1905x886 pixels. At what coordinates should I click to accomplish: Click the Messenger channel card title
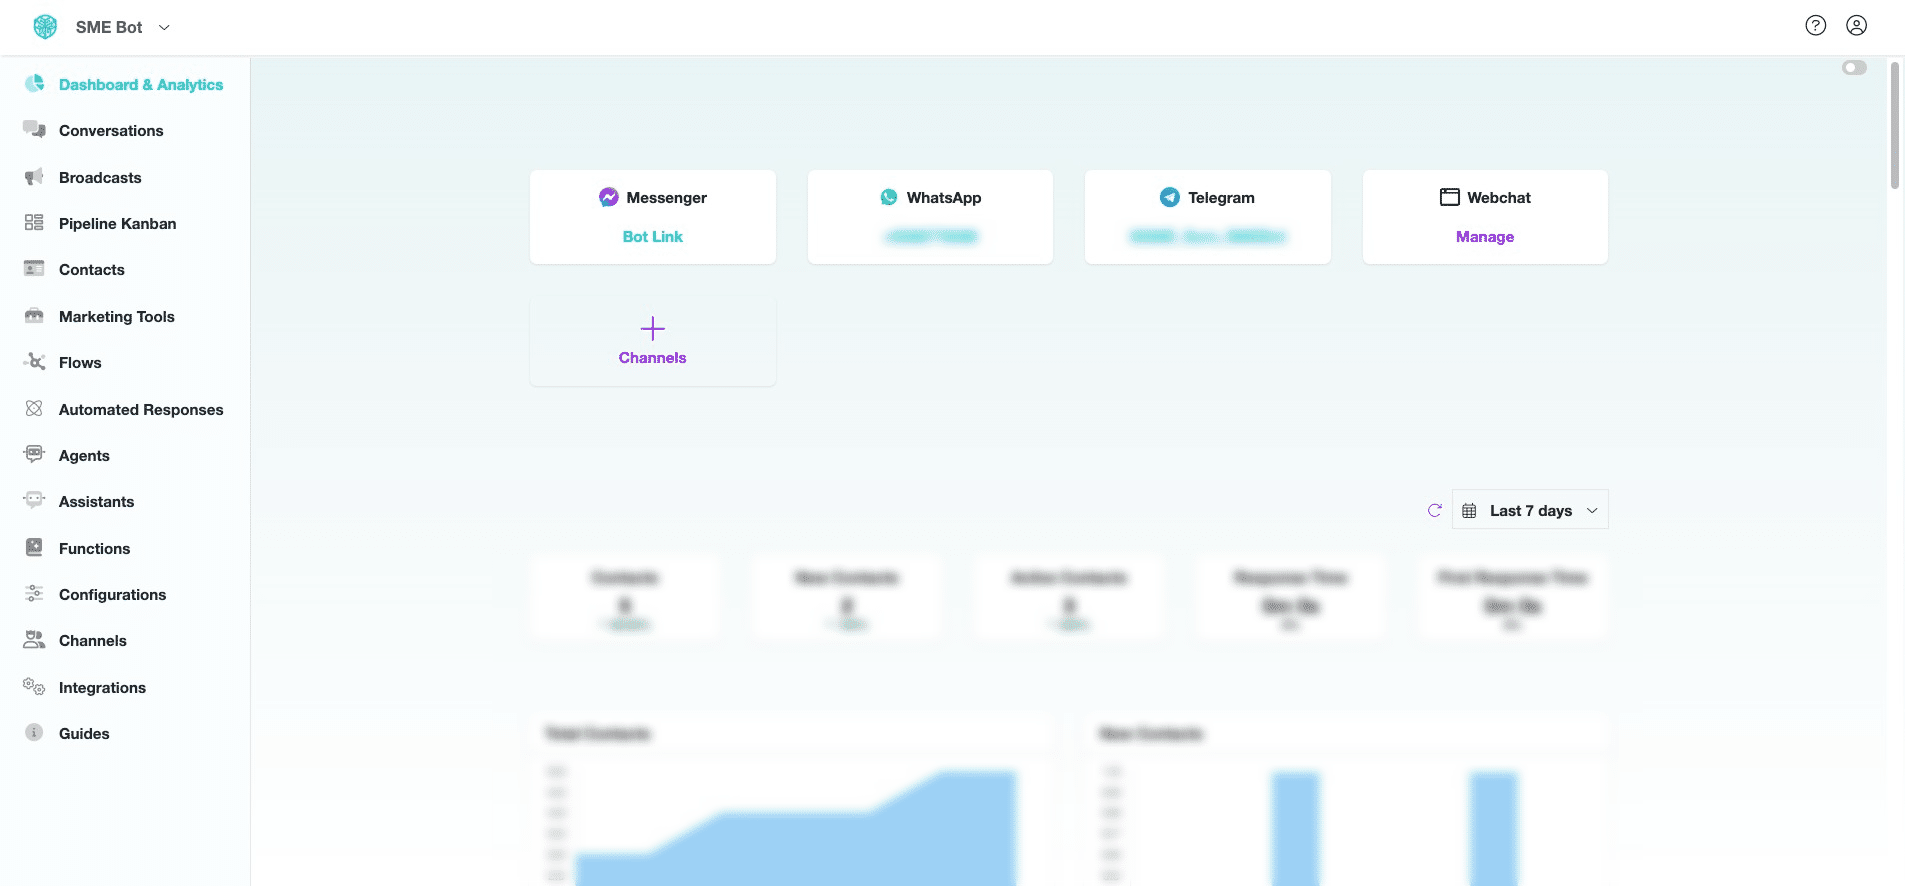click(667, 198)
